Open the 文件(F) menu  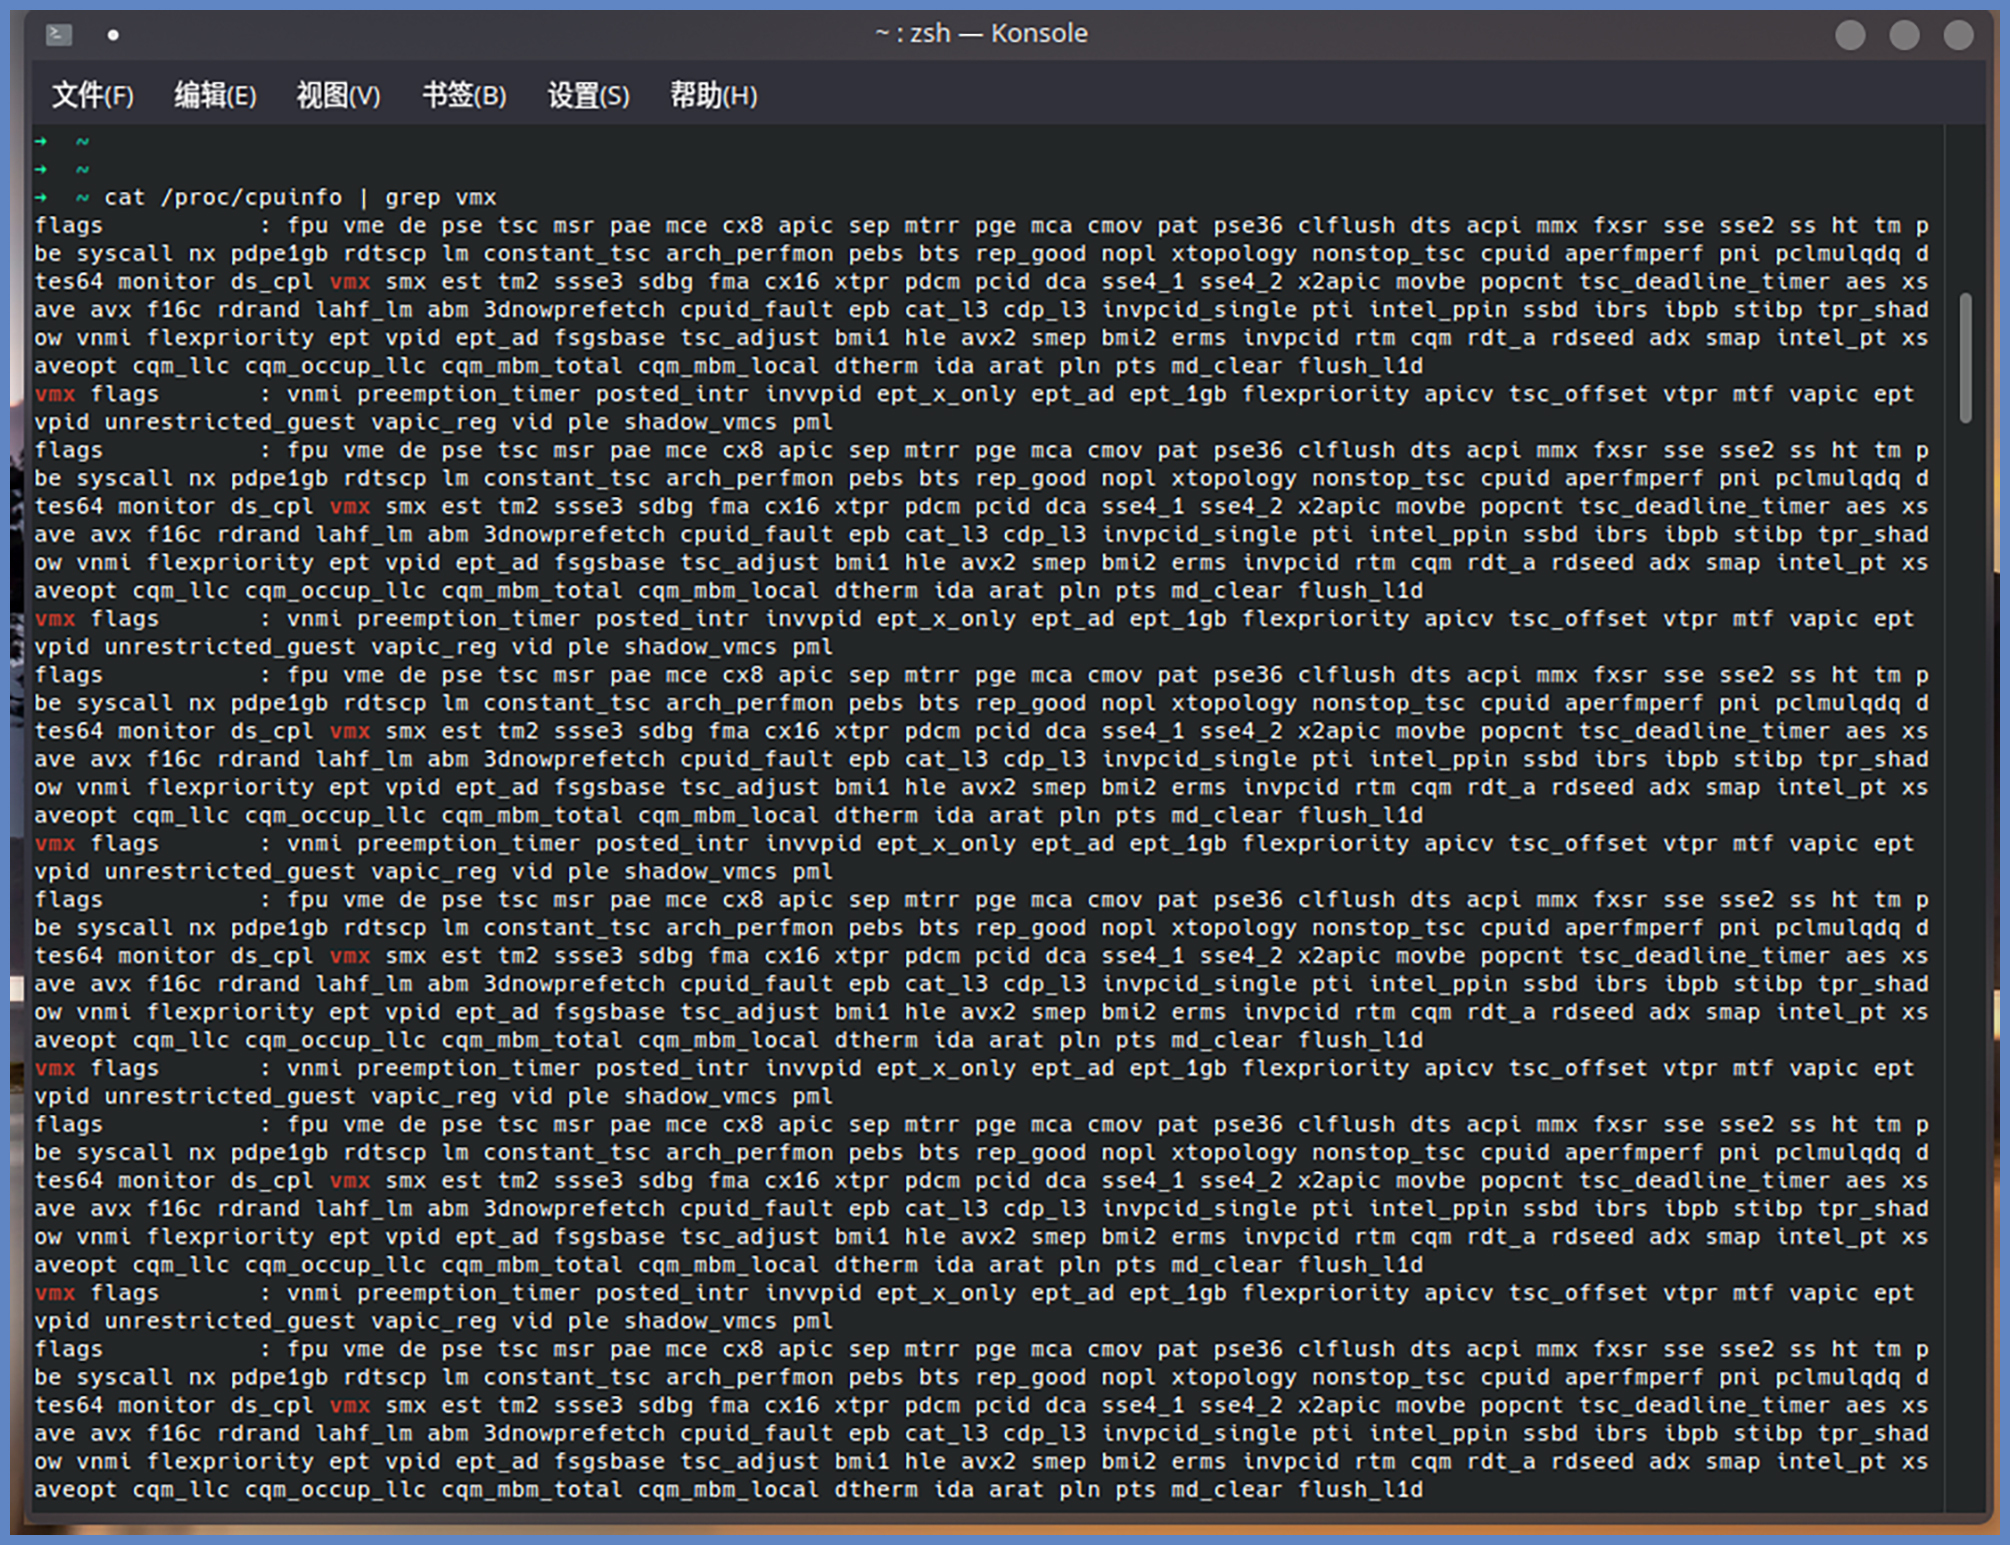pyautogui.click(x=92, y=96)
